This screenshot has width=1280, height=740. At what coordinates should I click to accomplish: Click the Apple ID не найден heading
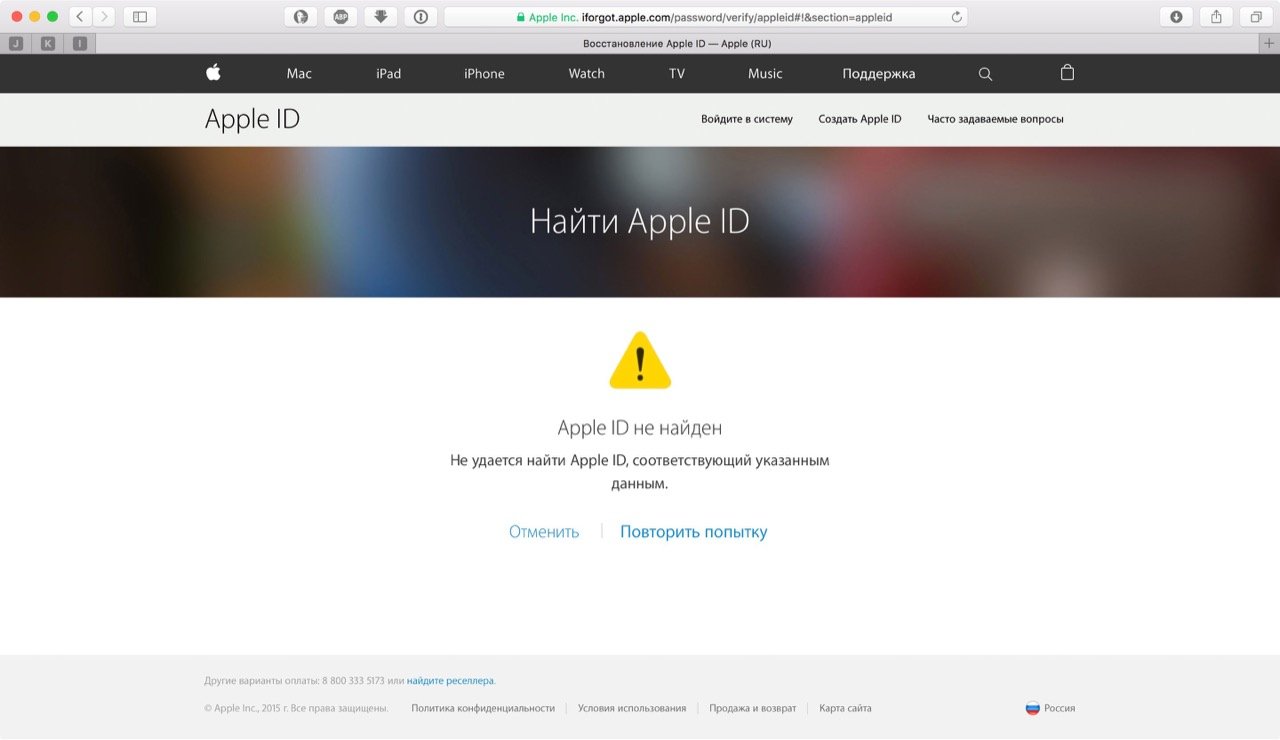point(640,428)
